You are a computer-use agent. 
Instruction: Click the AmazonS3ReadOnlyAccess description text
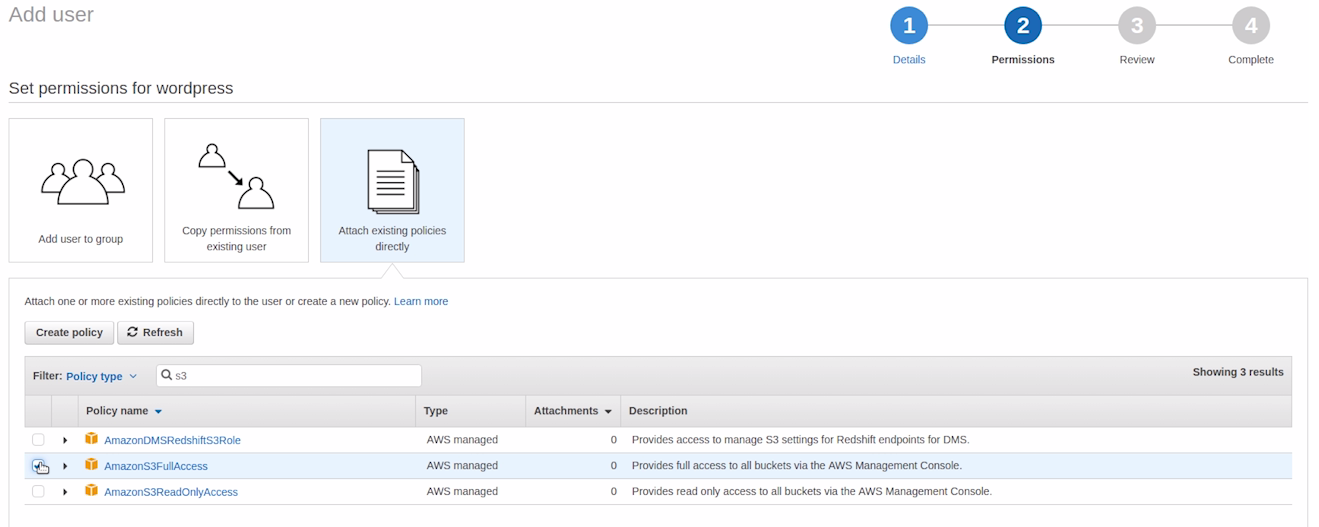tap(812, 492)
